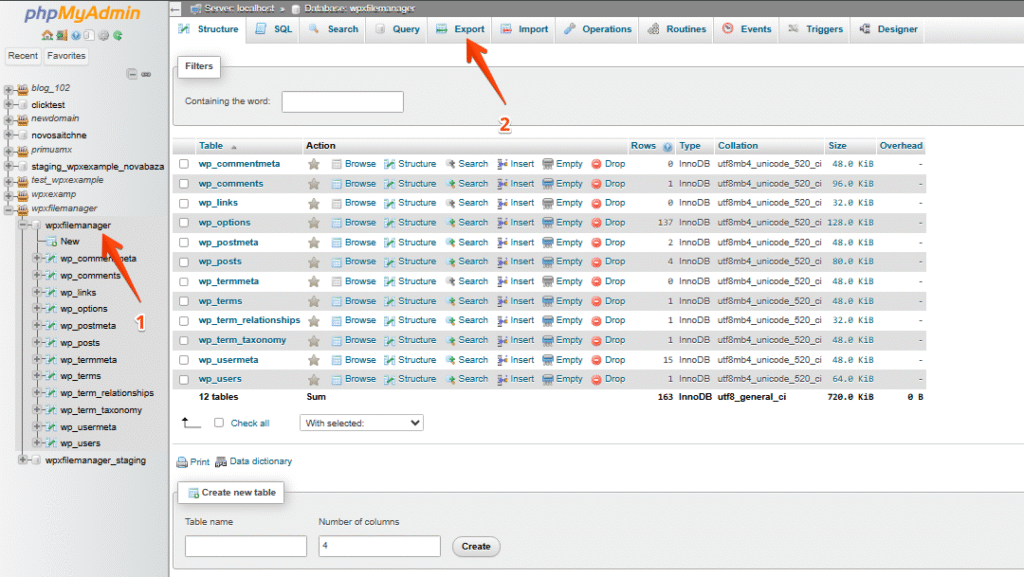The image size is (1024, 577).
Task: Click the Data dictionary icon
Action: coord(221,461)
